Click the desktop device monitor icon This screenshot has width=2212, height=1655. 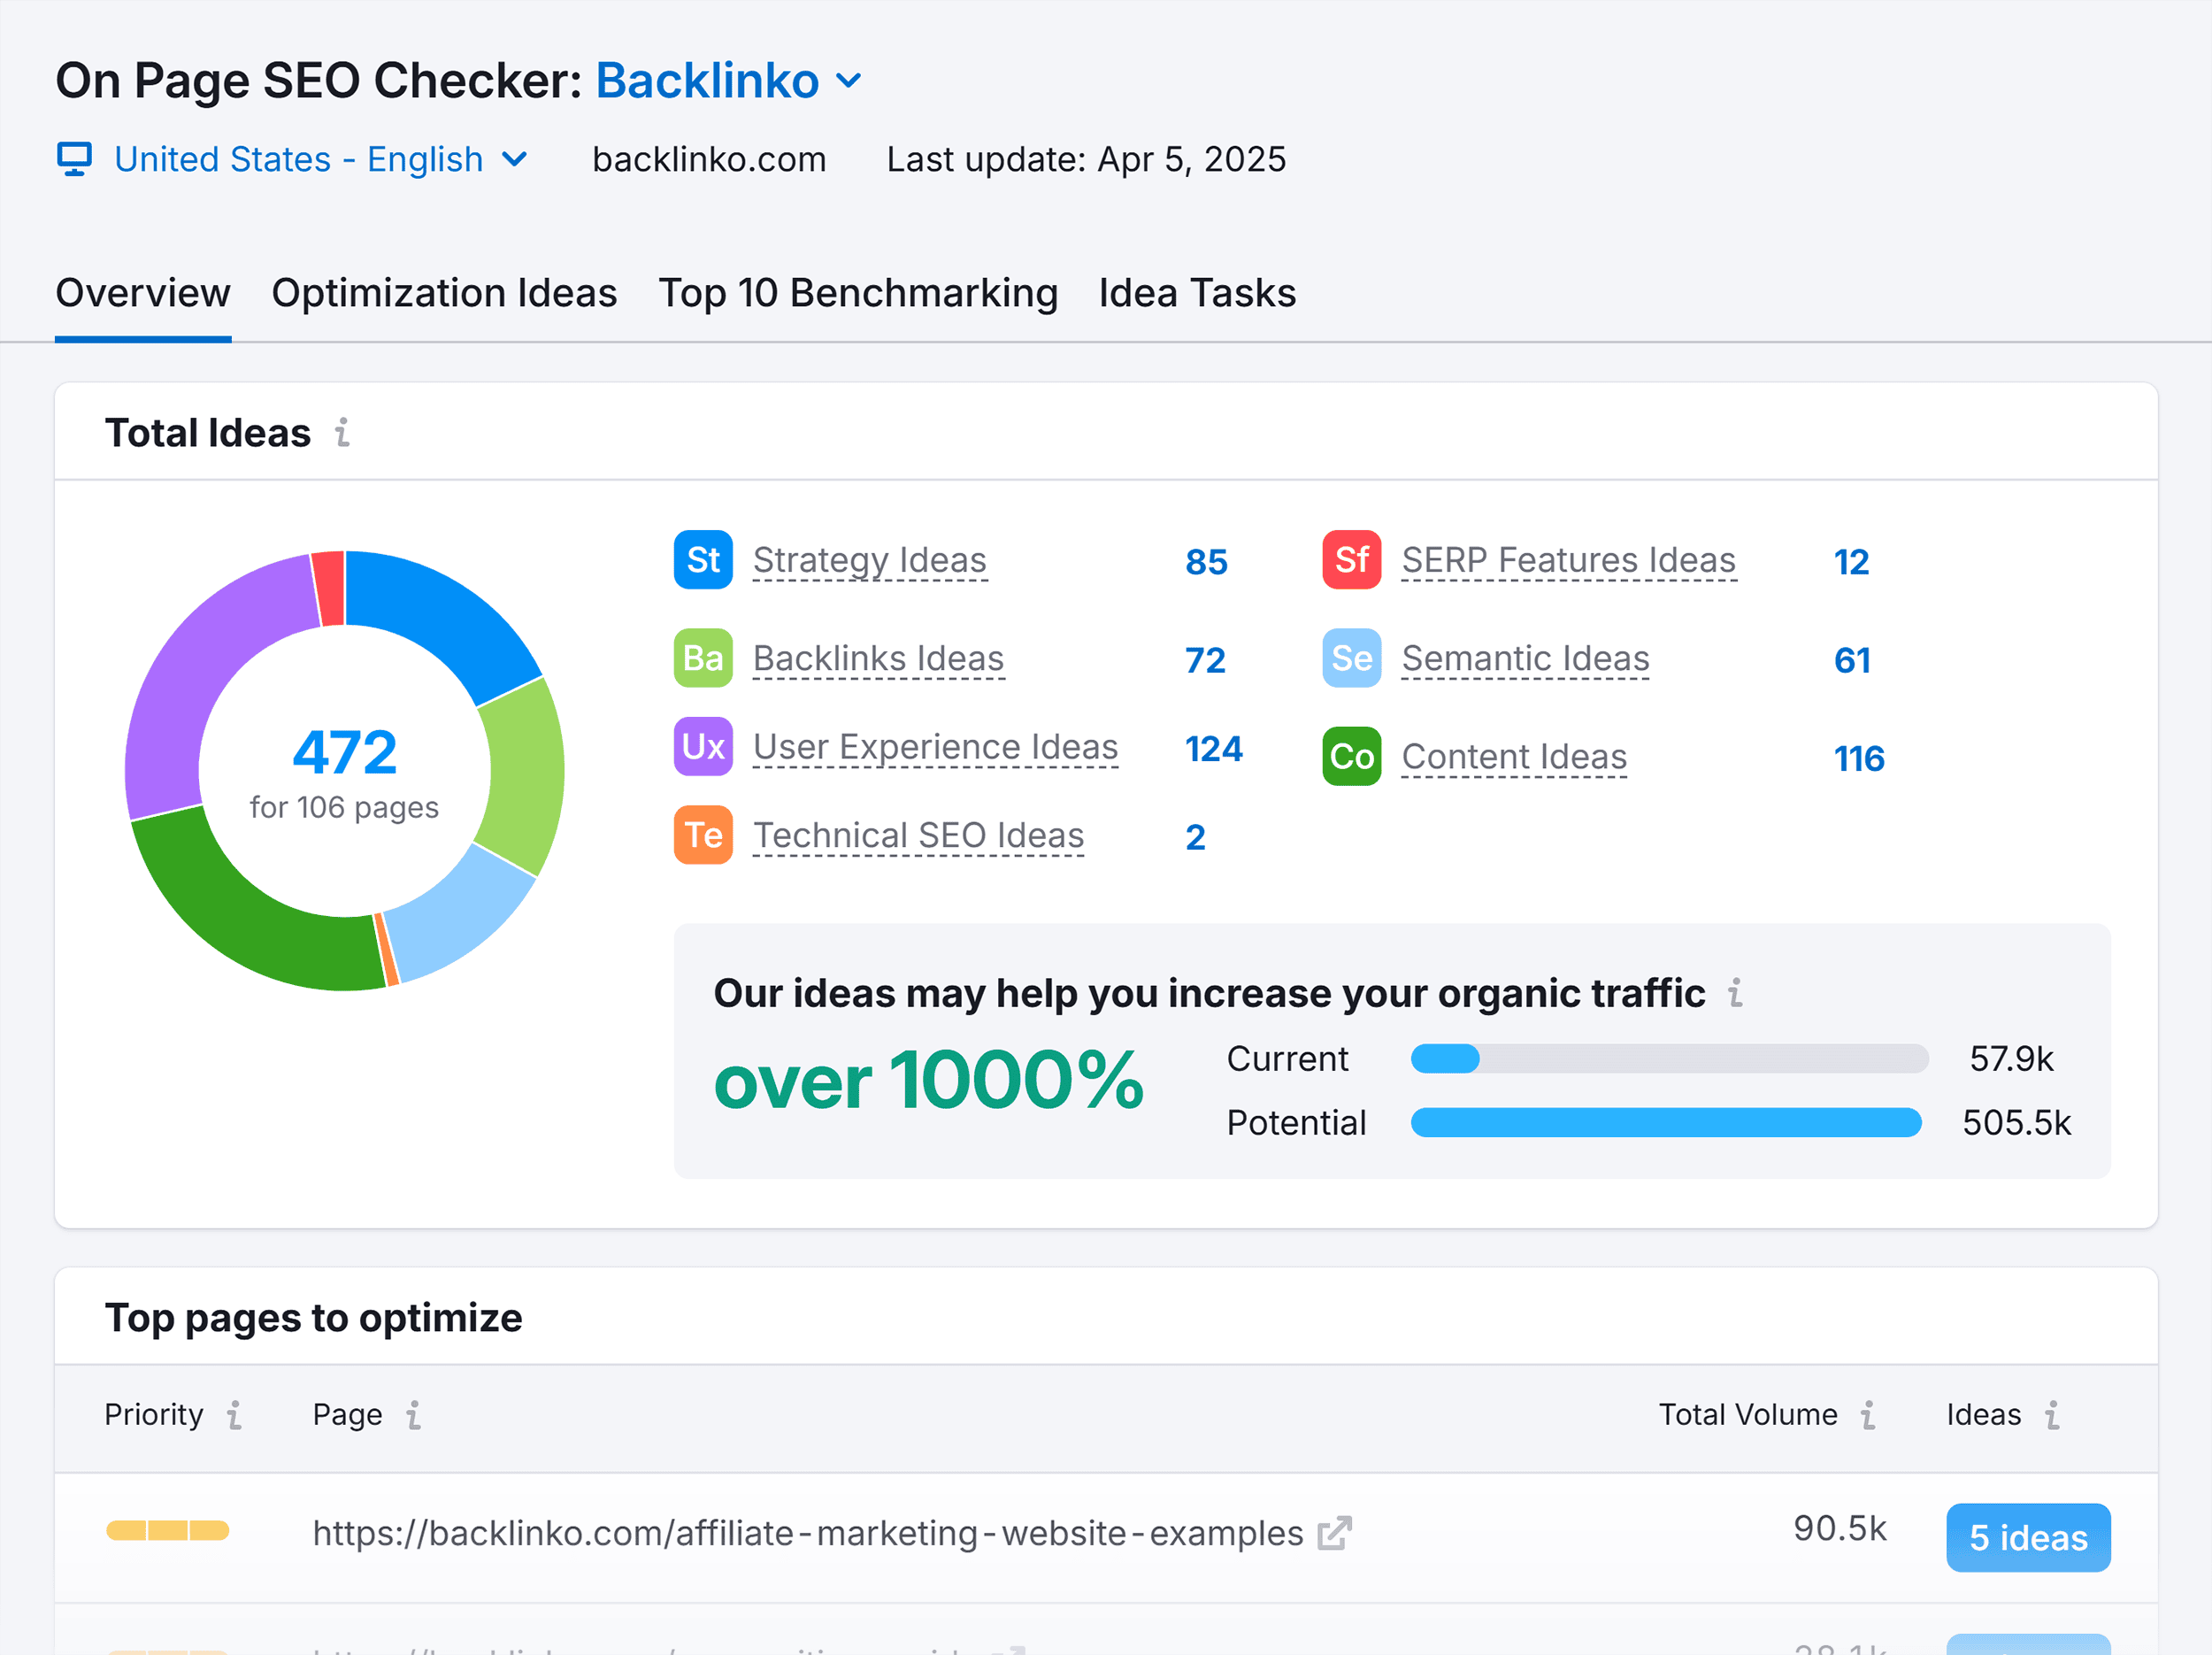tap(74, 159)
